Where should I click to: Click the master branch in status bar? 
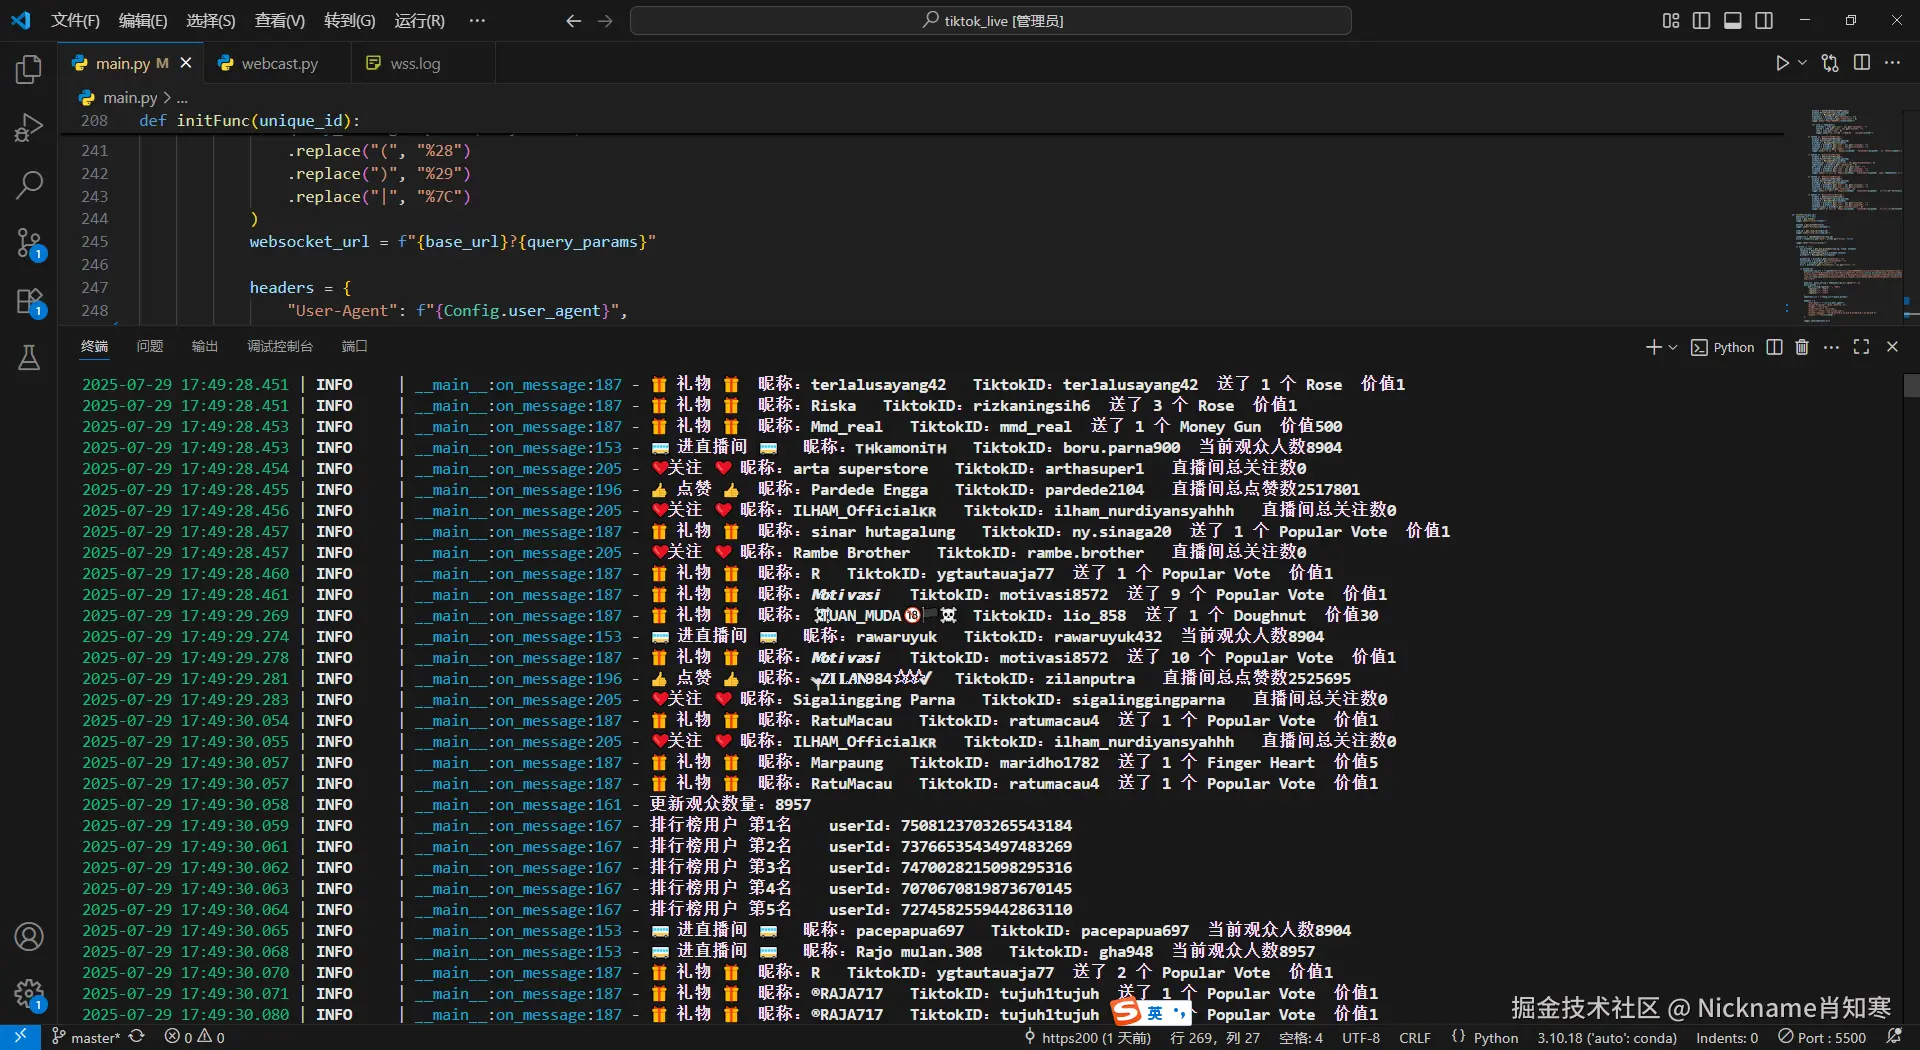point(86,1038)
